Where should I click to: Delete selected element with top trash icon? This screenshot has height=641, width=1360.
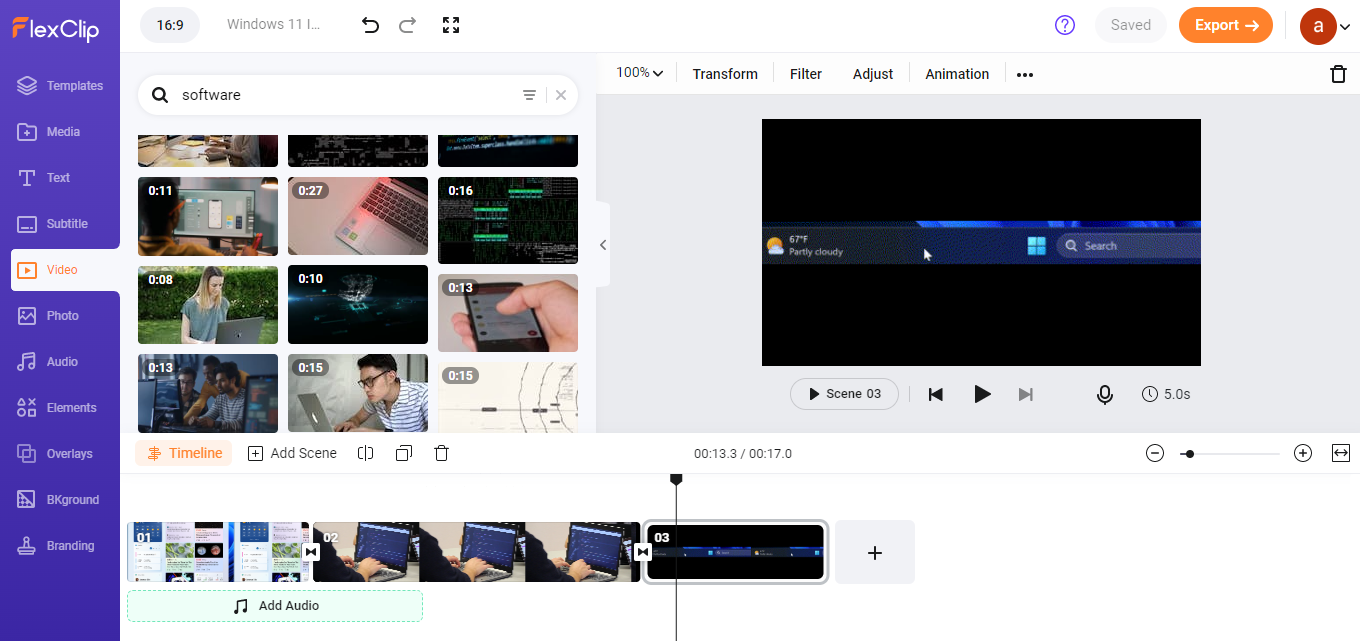[1338, 74]
